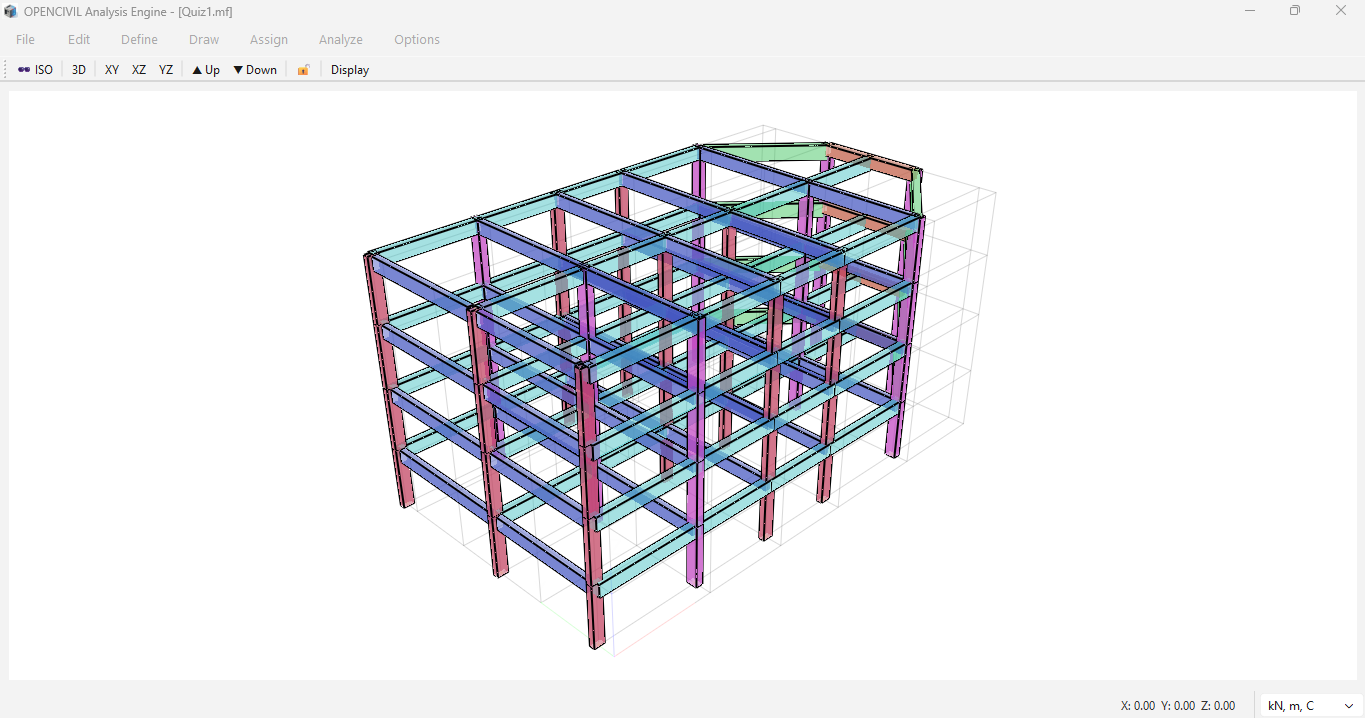Close the OPENCIVIL window
Viewport: 1365px width, 718px height.
pos(1341,11)
